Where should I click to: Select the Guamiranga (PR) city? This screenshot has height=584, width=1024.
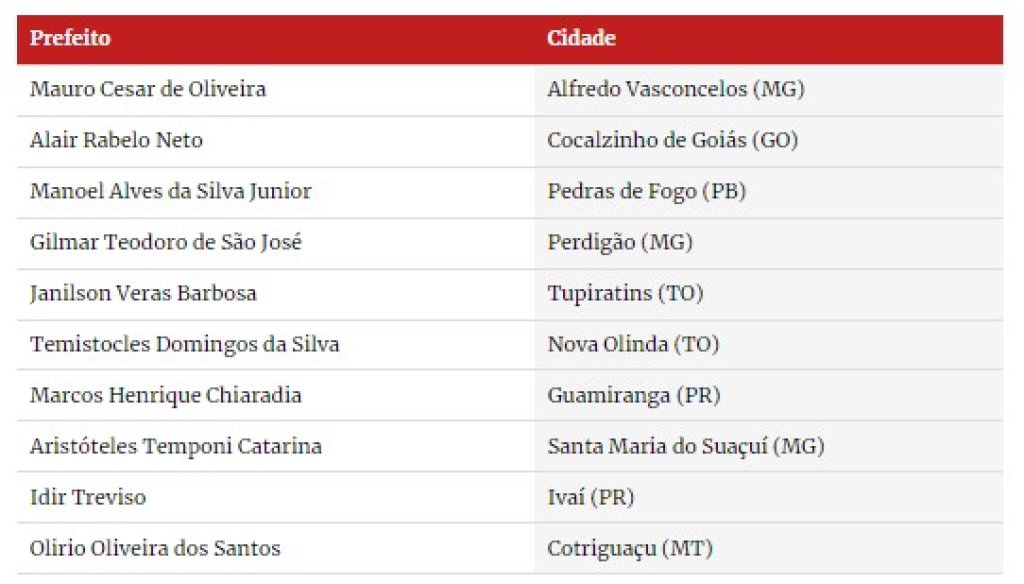[633, 395]
